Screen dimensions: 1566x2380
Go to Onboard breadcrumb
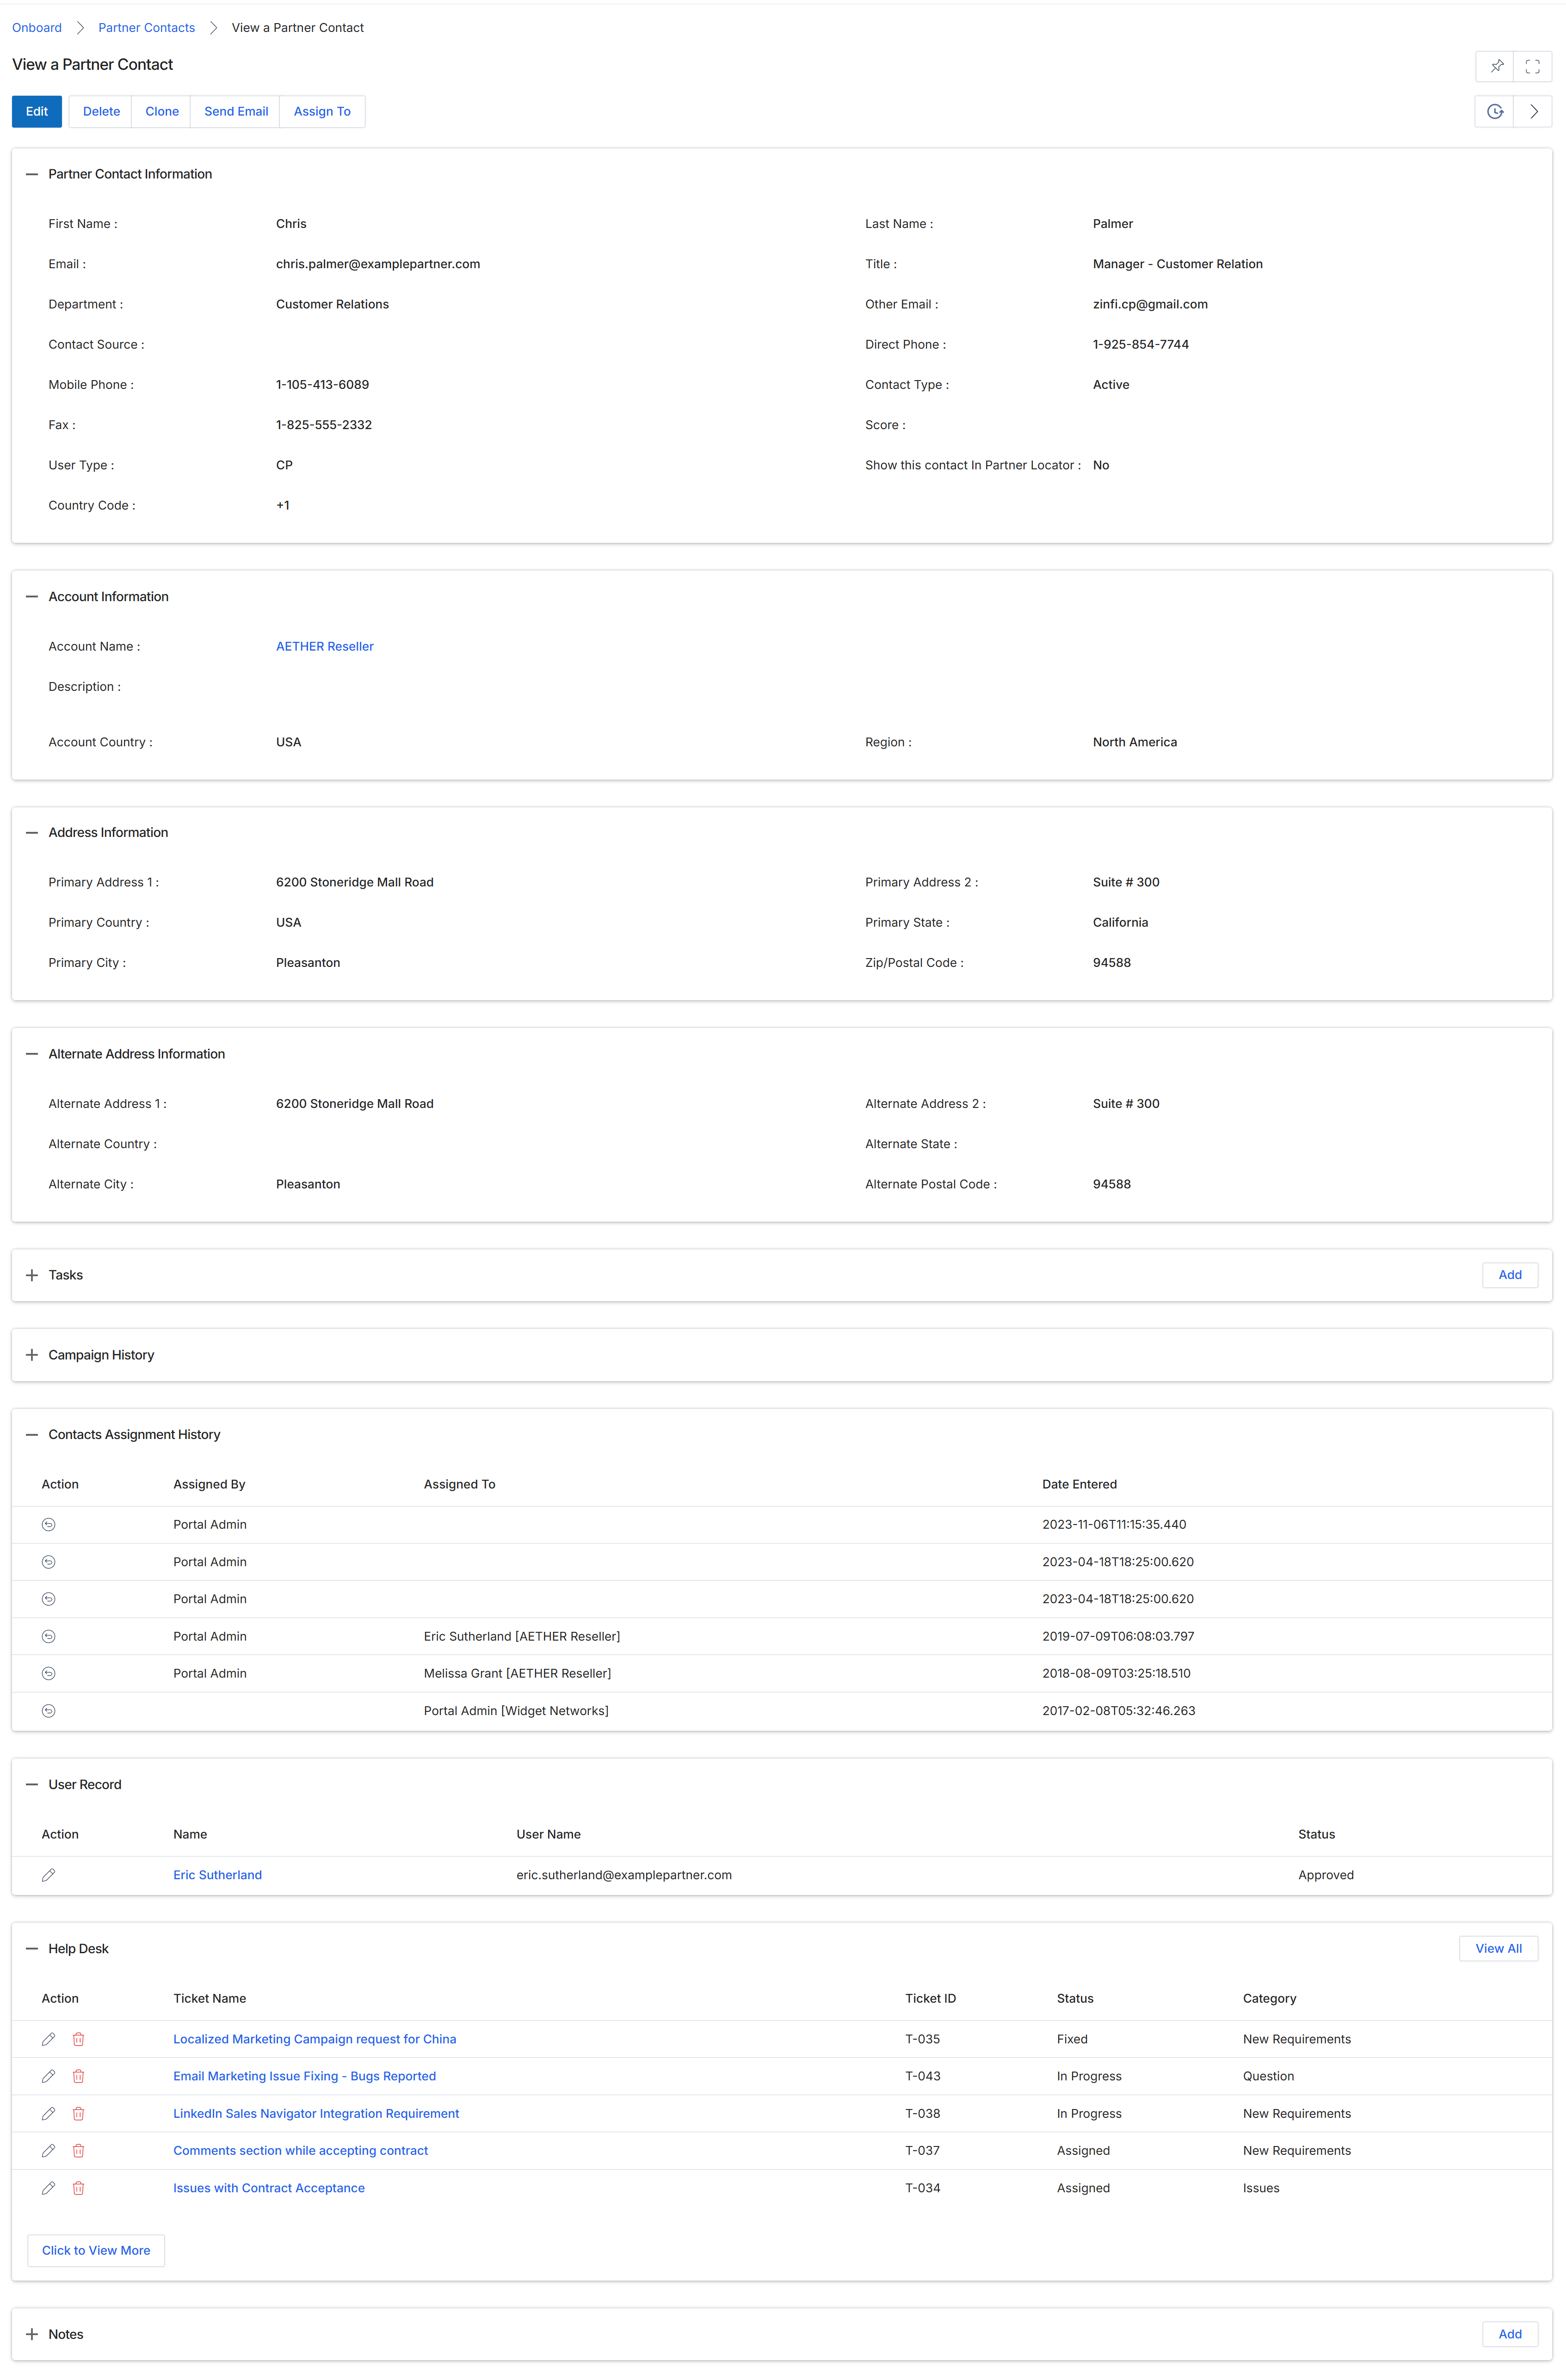click(37, 28)
